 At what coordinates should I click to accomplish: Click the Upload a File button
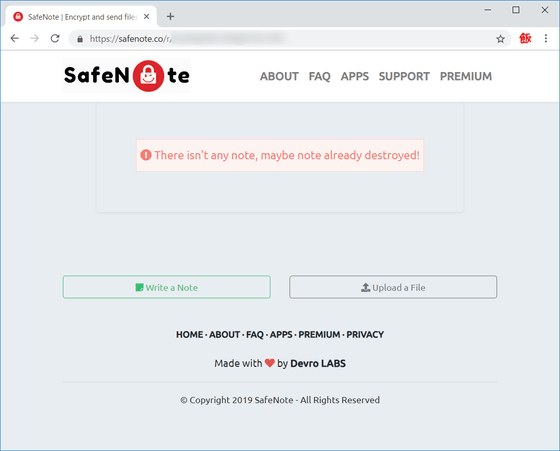(x=393, y=287)
